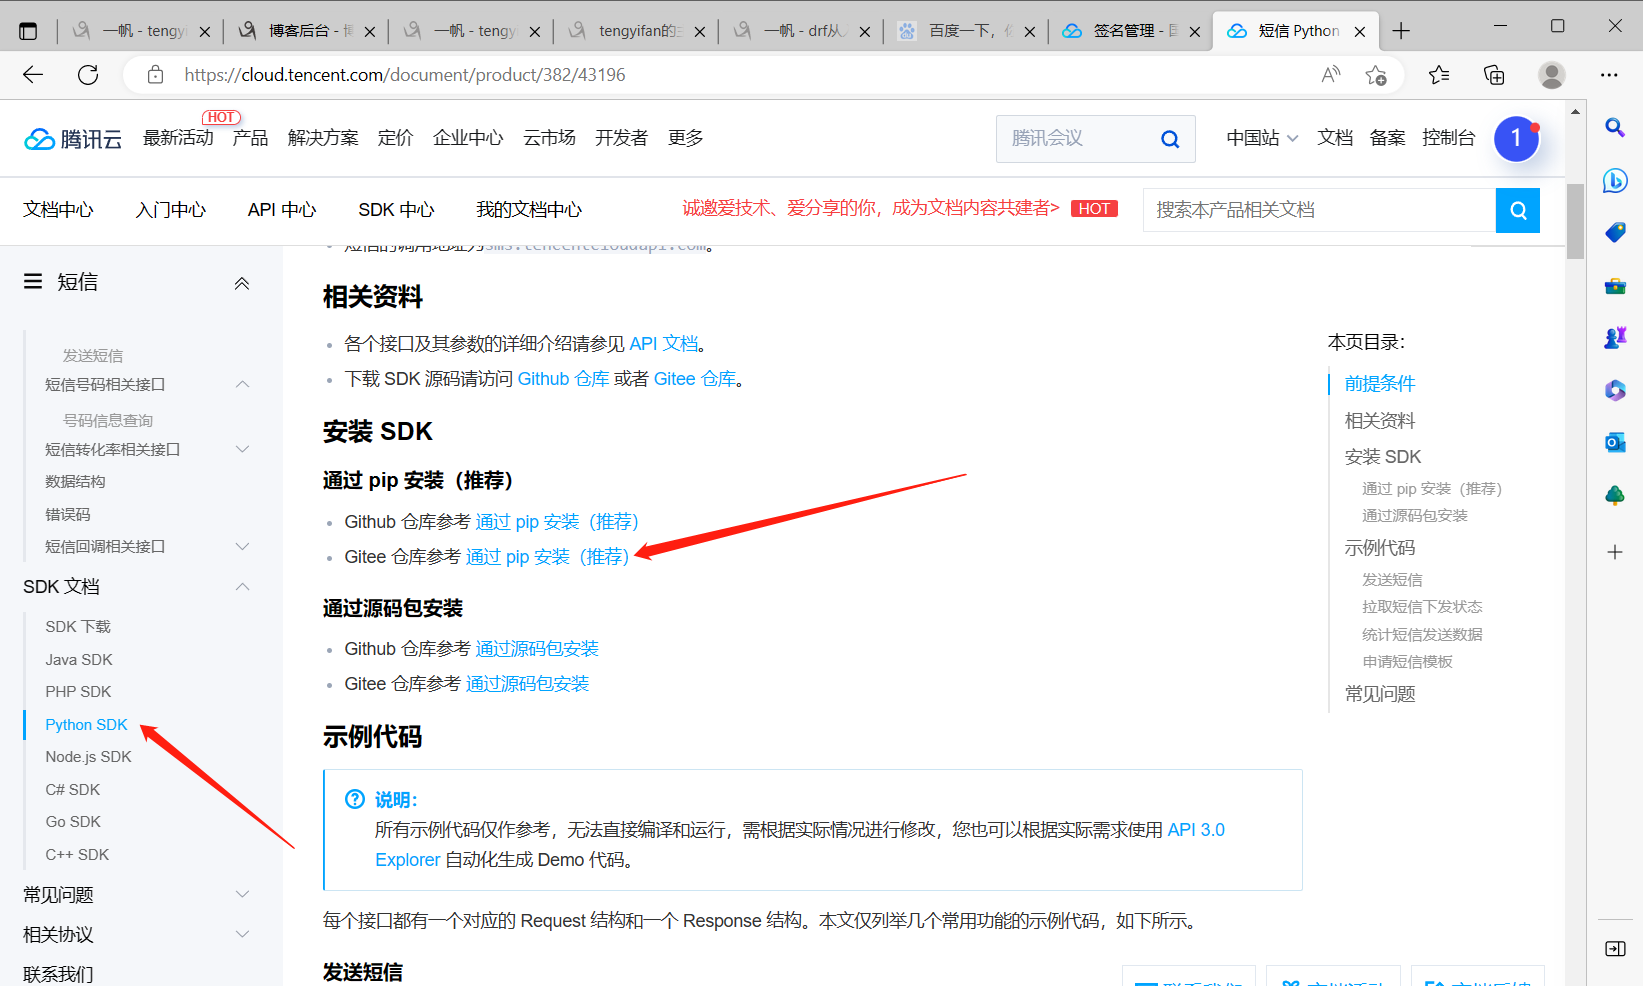Collapse the 短信 product menu chevron

242,283
